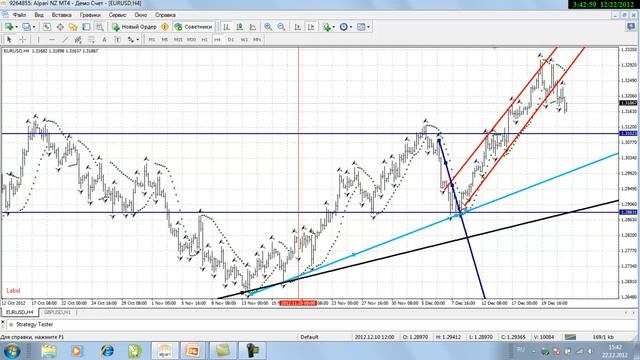Viewport: 640px width, 360px height.
Task: Open the Вид menu
Action: (39, 15)
